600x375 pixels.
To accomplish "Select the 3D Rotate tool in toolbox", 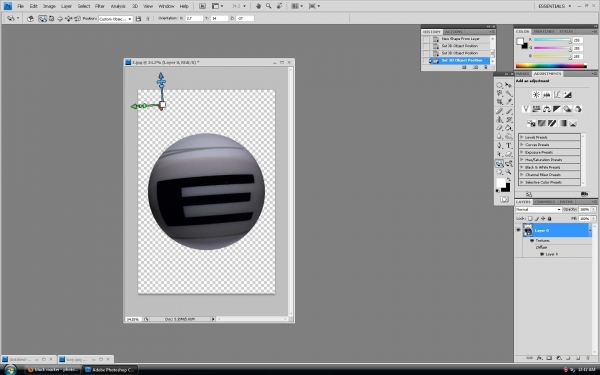I will pos(499,164).
